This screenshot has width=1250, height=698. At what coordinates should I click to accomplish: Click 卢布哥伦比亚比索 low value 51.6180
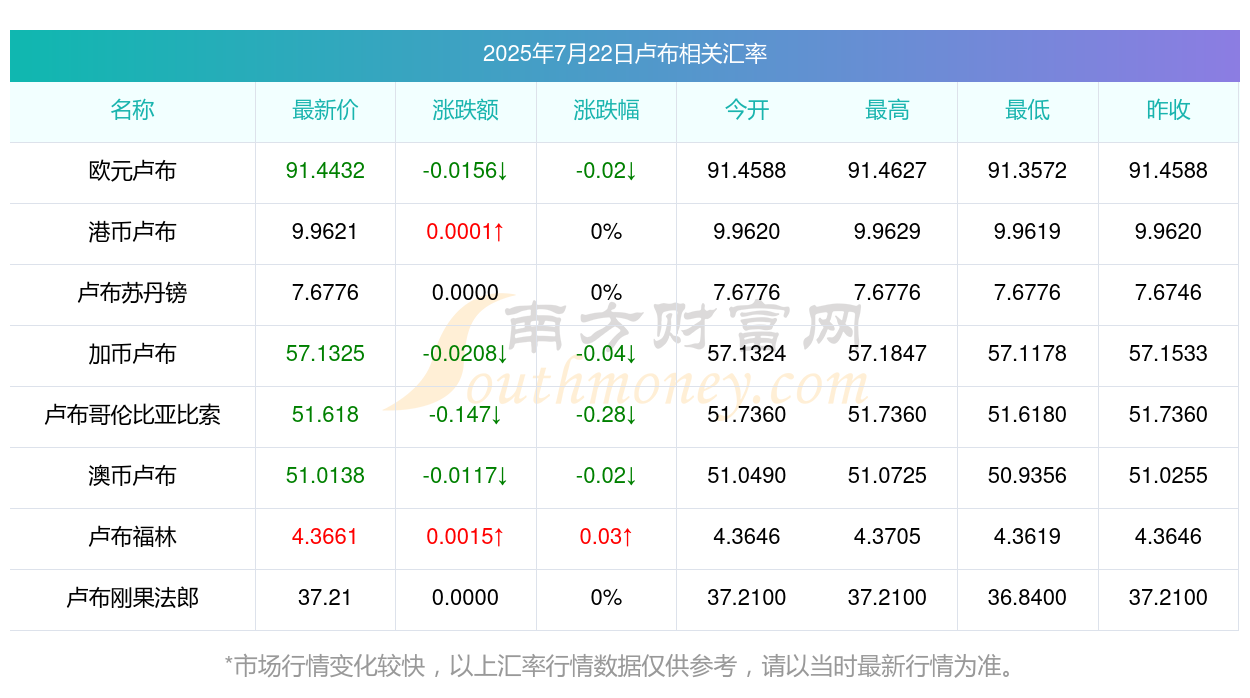tap(1027, 415)
